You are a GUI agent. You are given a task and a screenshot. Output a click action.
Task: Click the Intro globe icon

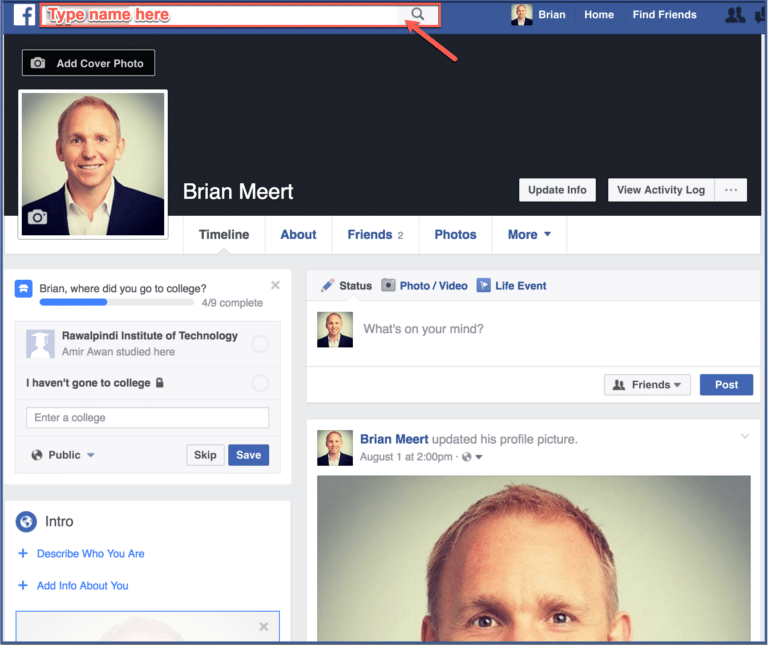(x=26, y=521)
